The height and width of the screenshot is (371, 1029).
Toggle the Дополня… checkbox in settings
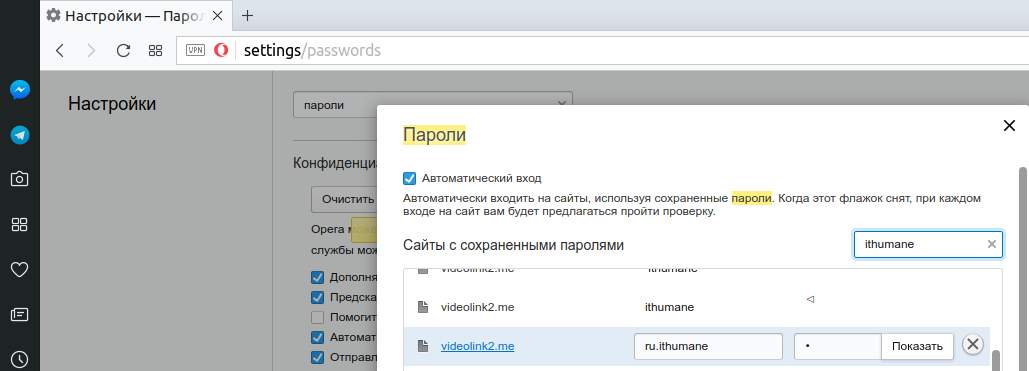(x=318, y=277)
